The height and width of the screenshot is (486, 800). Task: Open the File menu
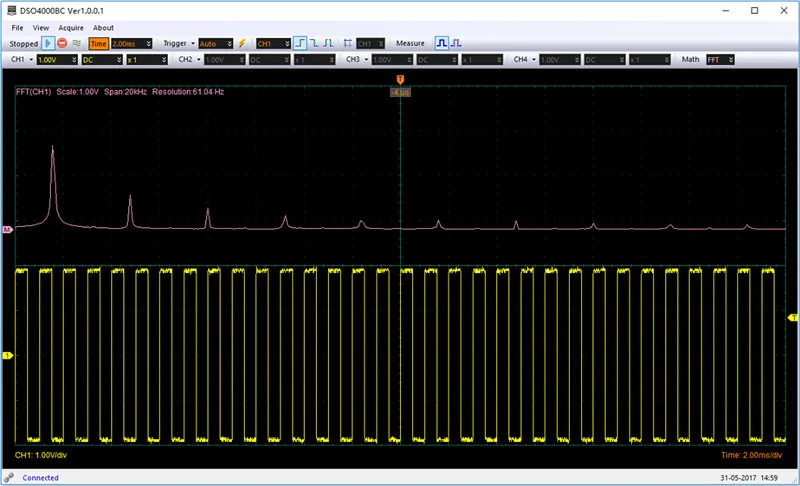tap(17, 28)
